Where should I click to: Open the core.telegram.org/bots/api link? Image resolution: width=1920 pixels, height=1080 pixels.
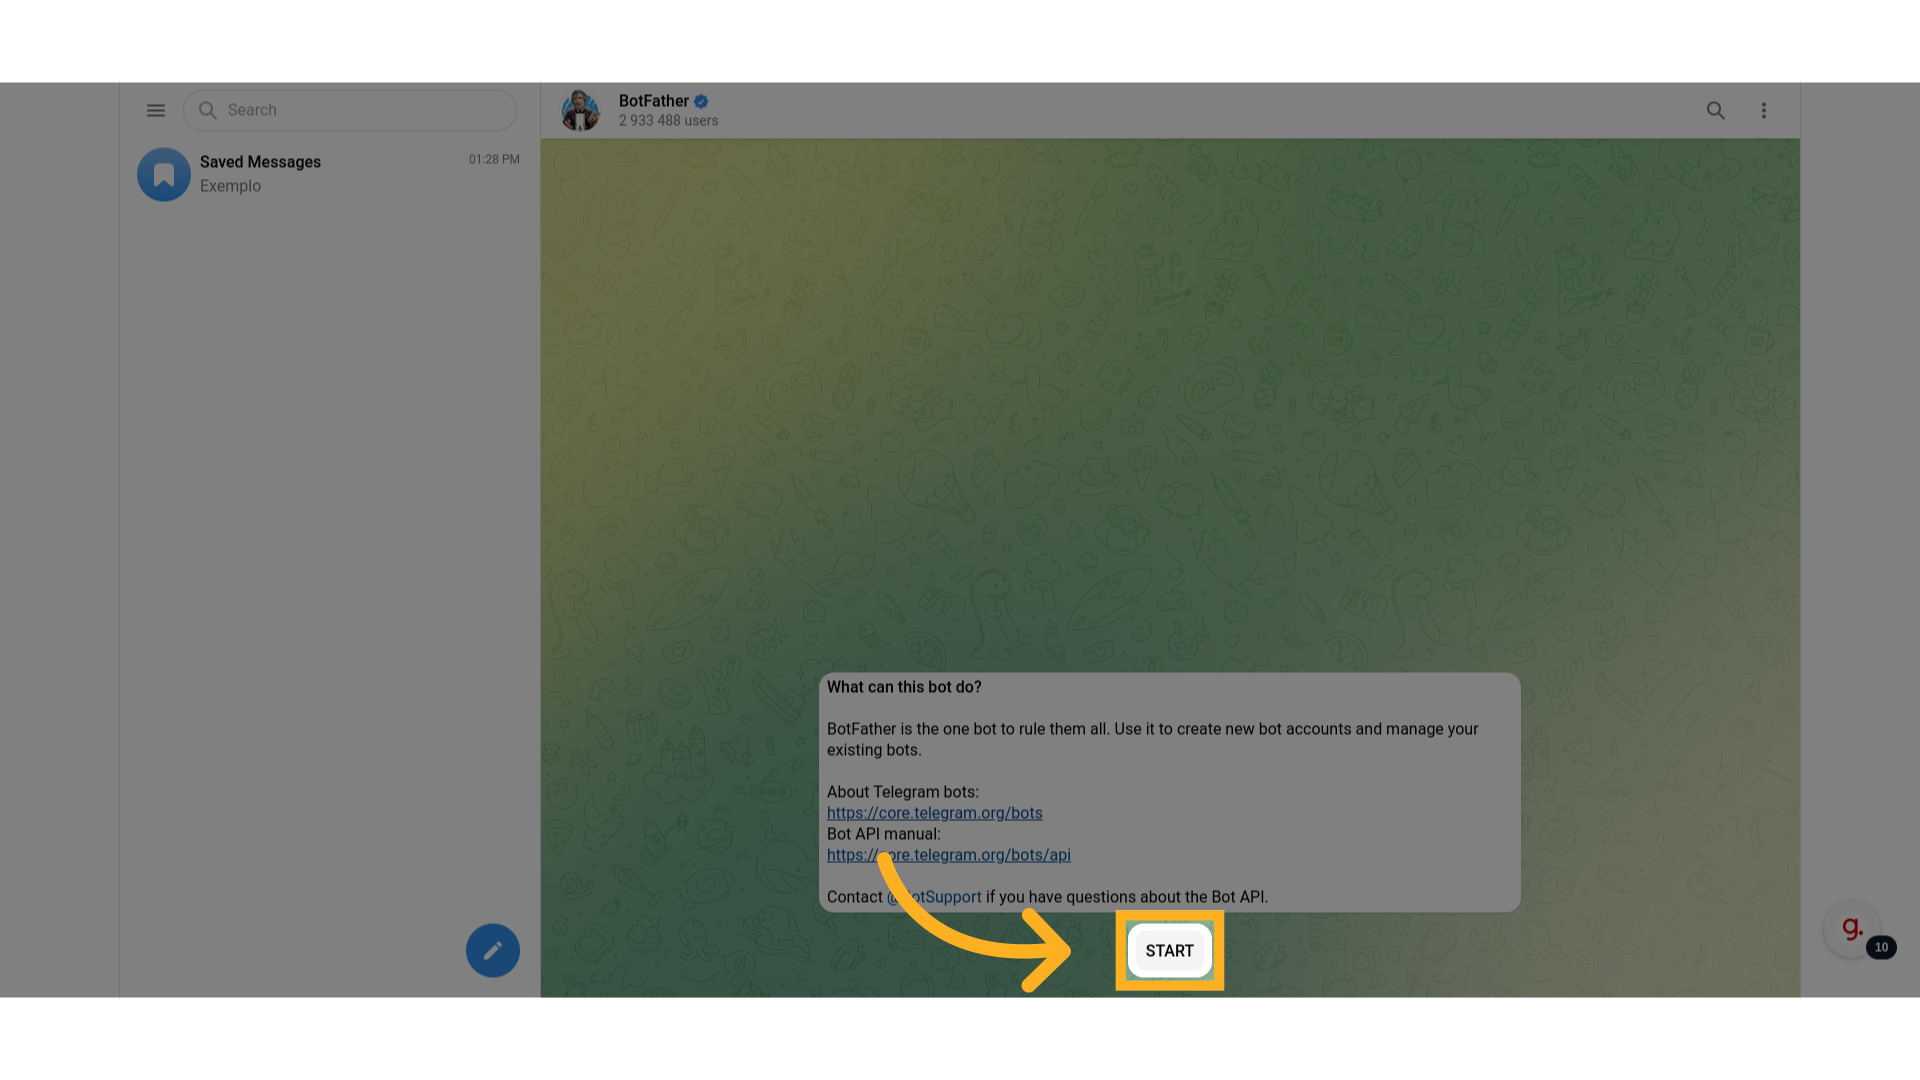point(948,855)
